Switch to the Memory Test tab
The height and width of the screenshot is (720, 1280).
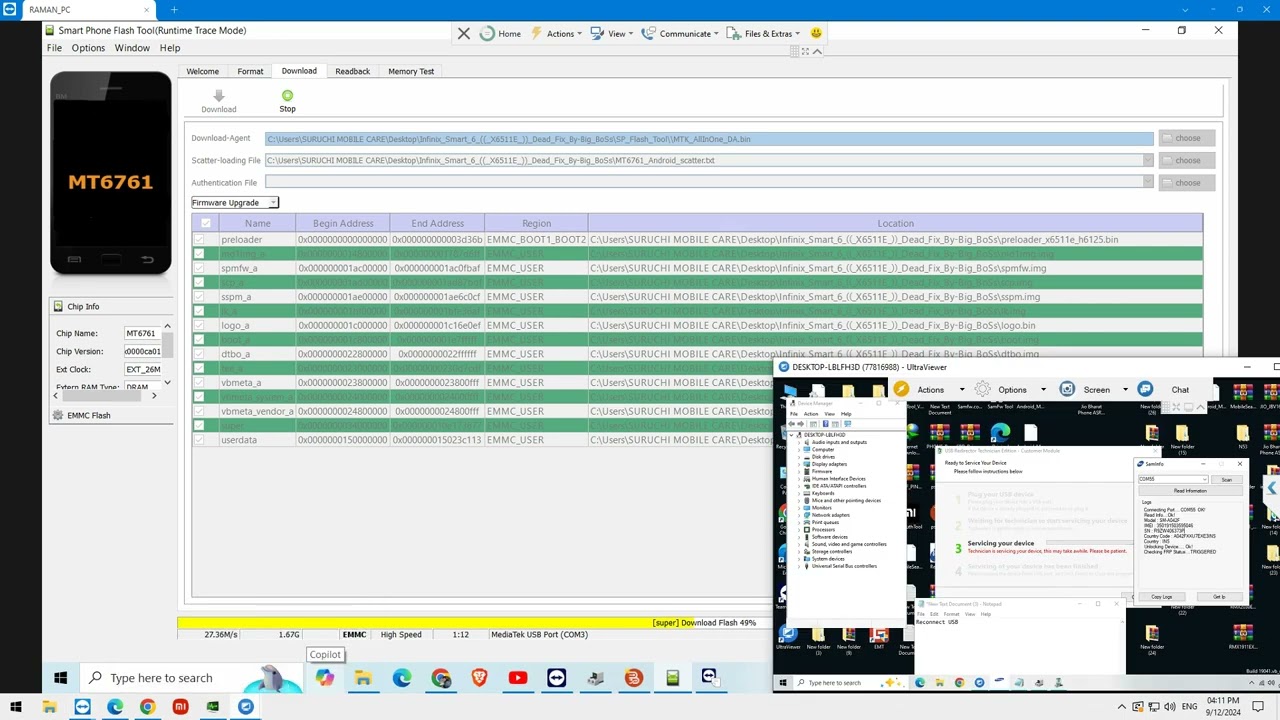coord(411,71)
